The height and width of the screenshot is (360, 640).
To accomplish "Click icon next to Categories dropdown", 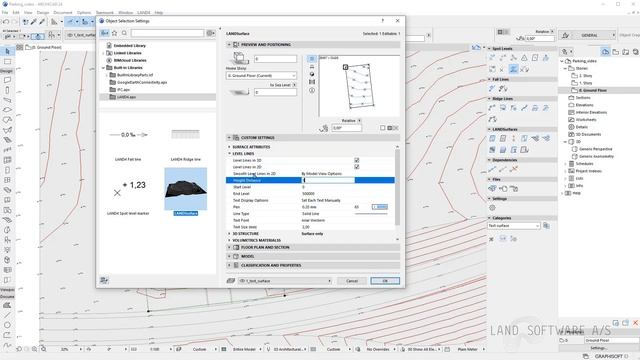I will coord(546,226).
